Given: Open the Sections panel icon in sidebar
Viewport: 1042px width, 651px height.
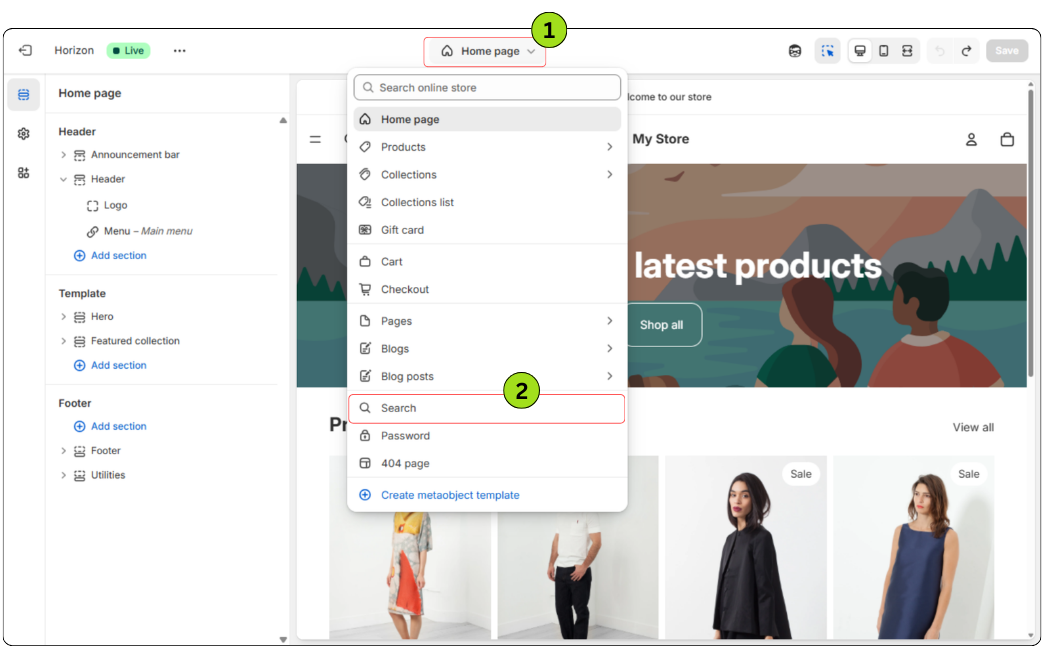Looking at the screenshot, I should [23, 94].
